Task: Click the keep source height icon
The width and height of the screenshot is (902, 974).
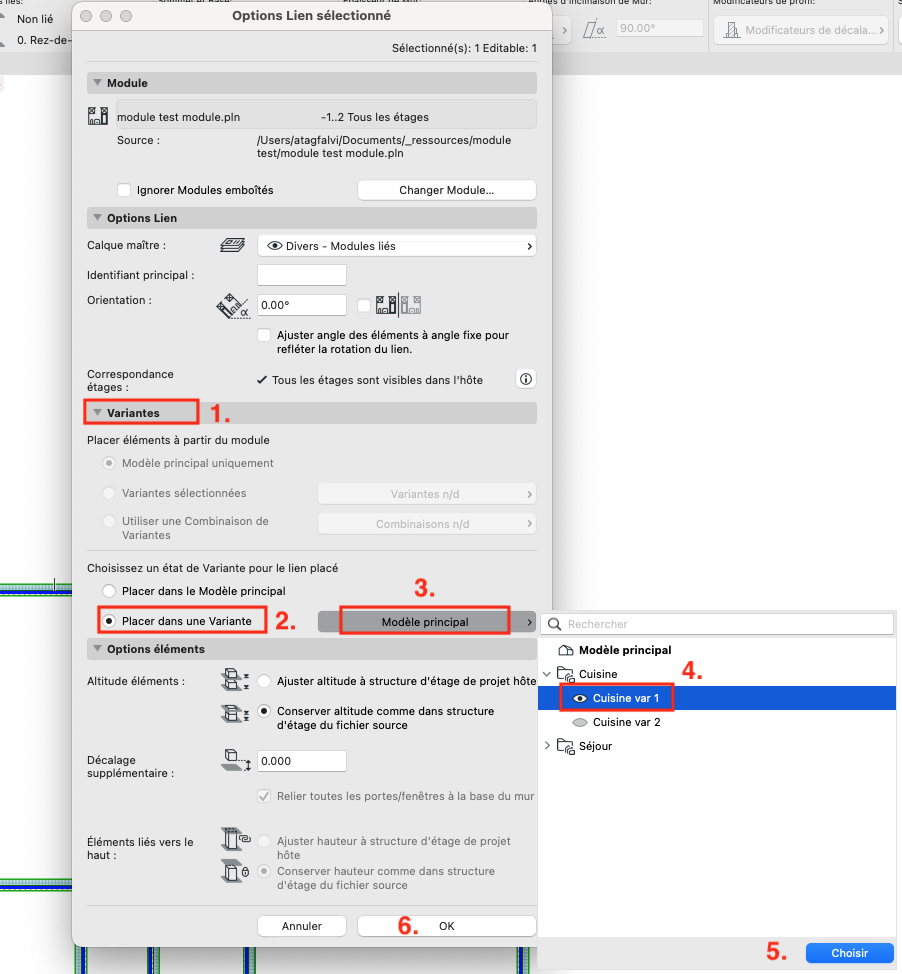Action: [x=235, y=872]
